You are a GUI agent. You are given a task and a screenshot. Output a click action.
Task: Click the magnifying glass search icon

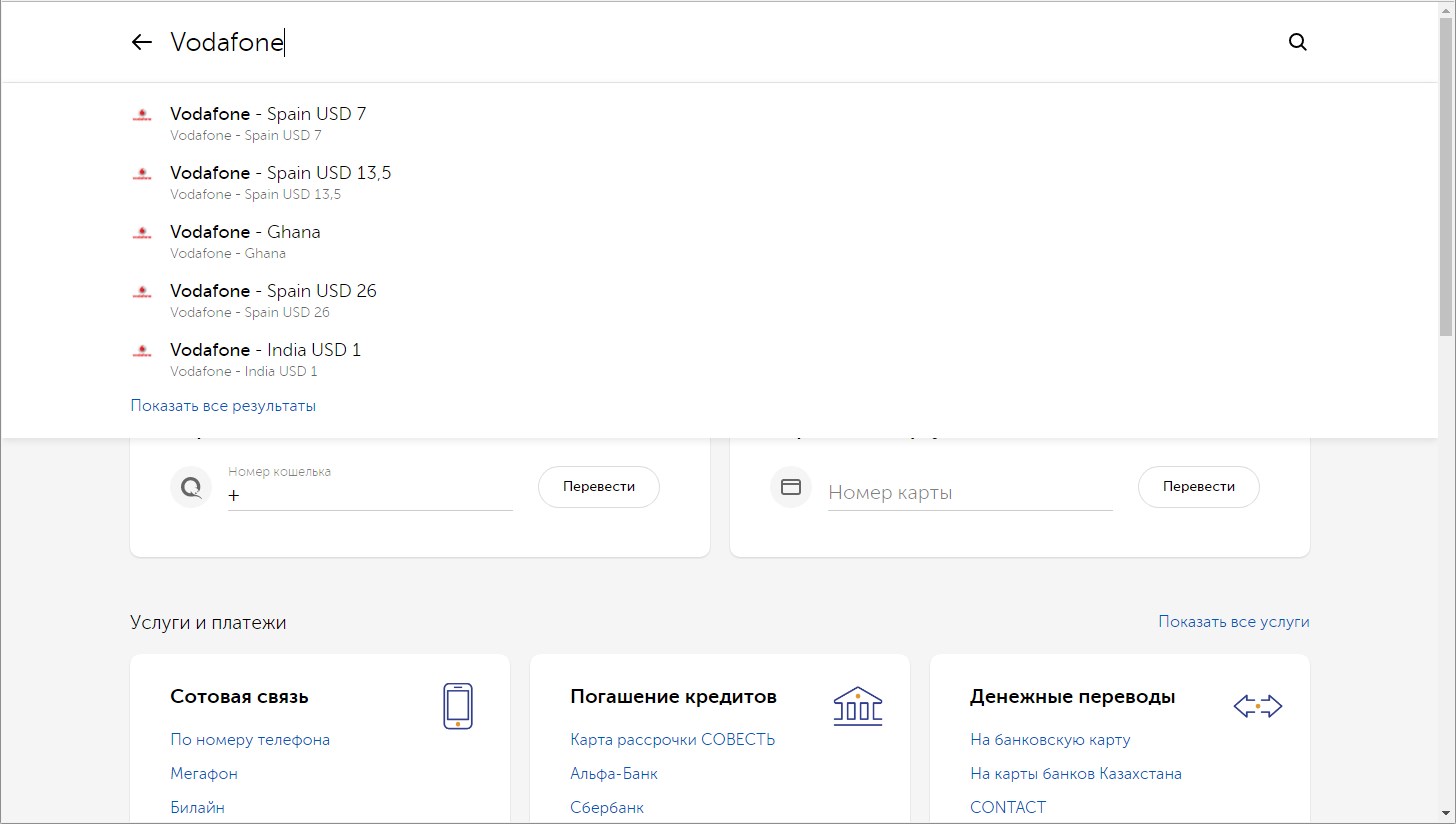[x=1297, y=42]
